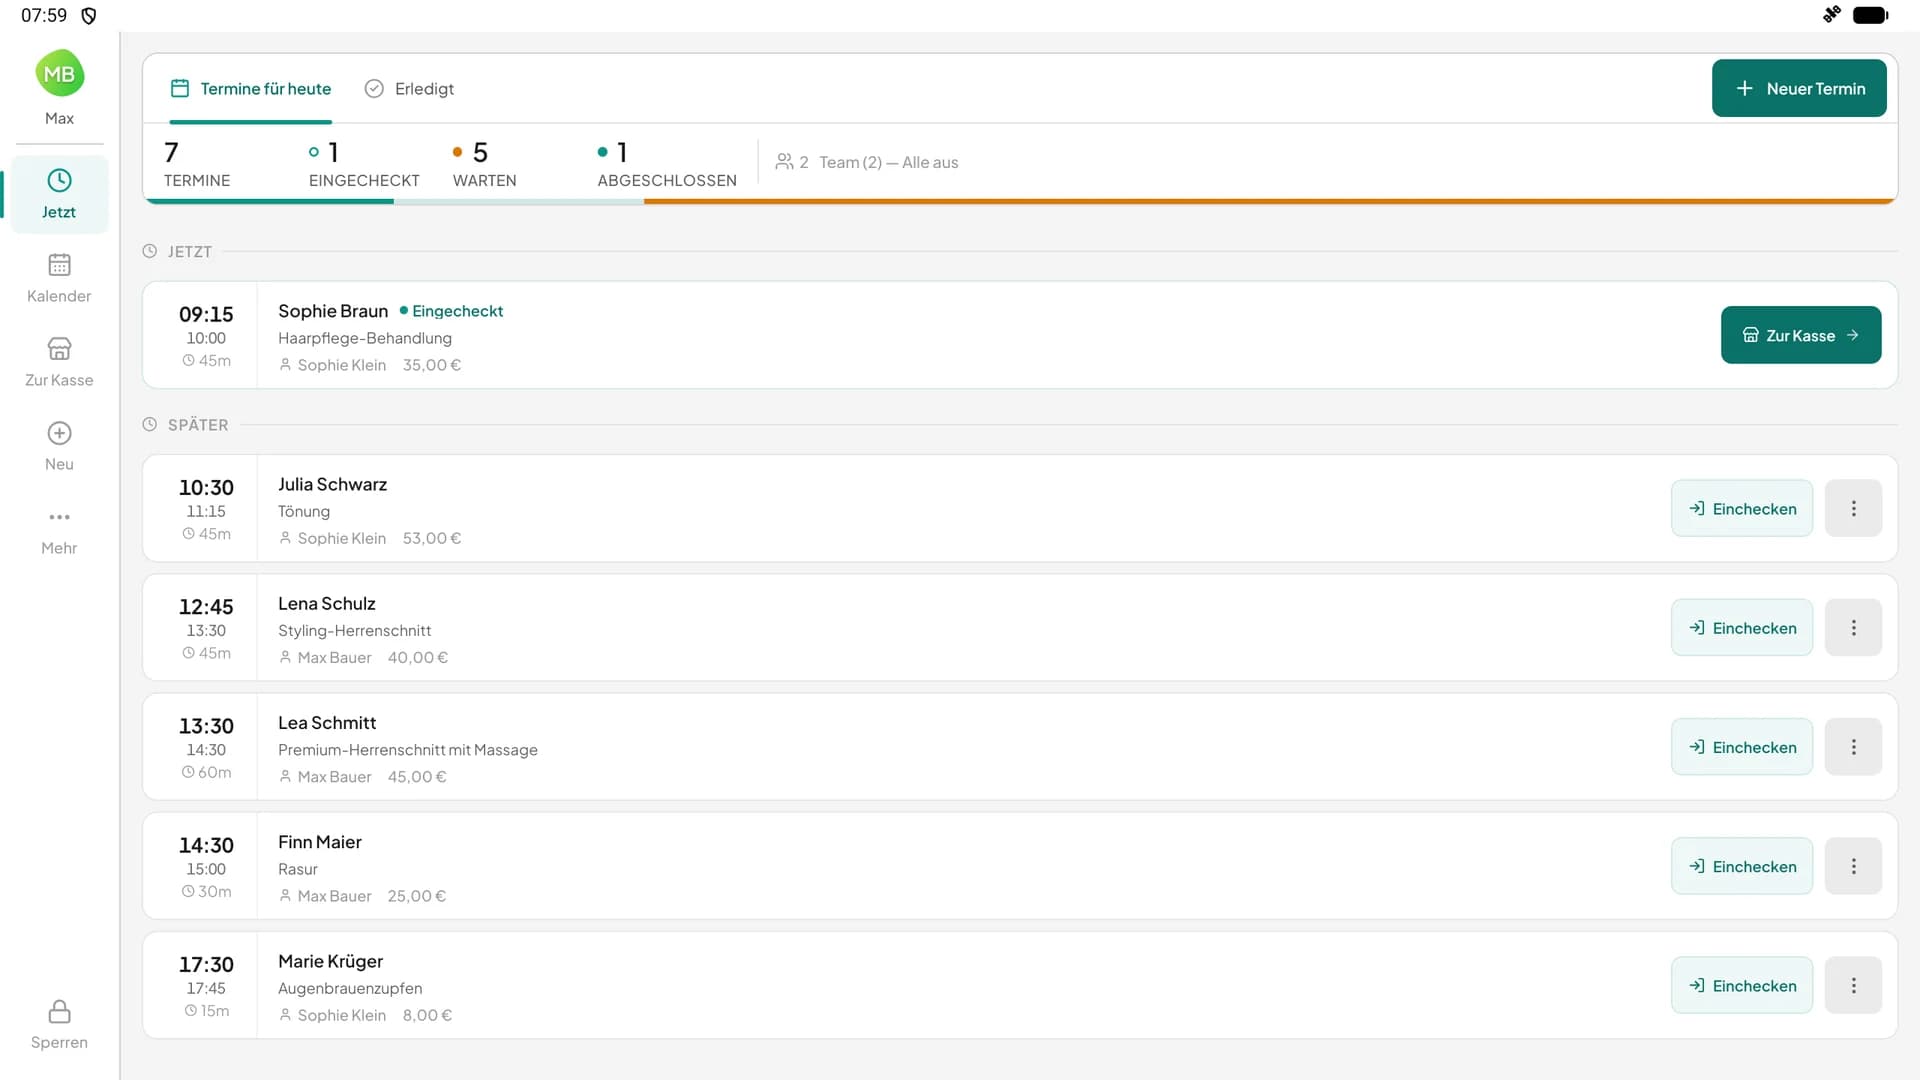Screen dimensions: 1920x1080
Task: Check in Lea Schmitt via Einchecken
Action: coord(1741,746)
